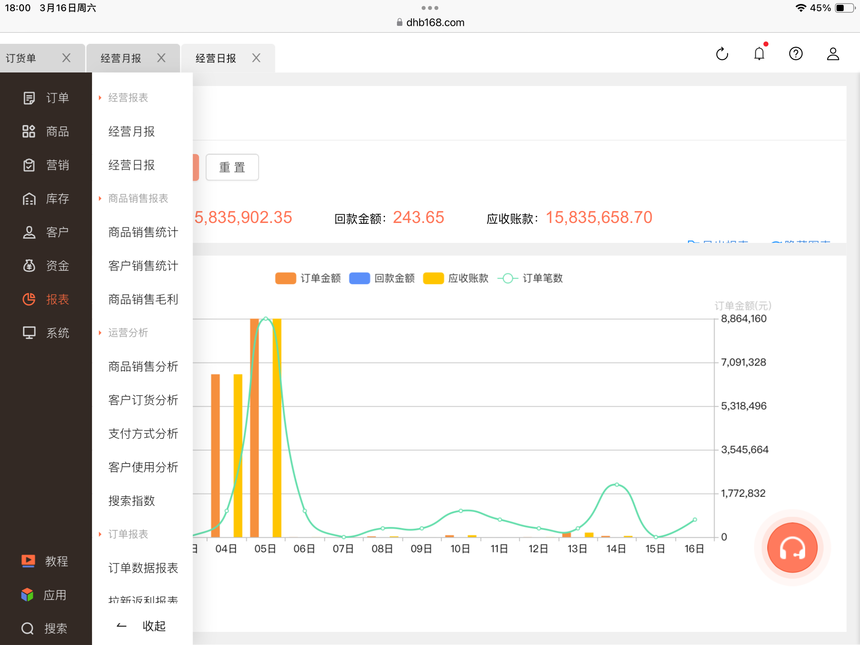Click the 重置 (reset) button
This screenshot has height=645, width=860.
(232, 167)
